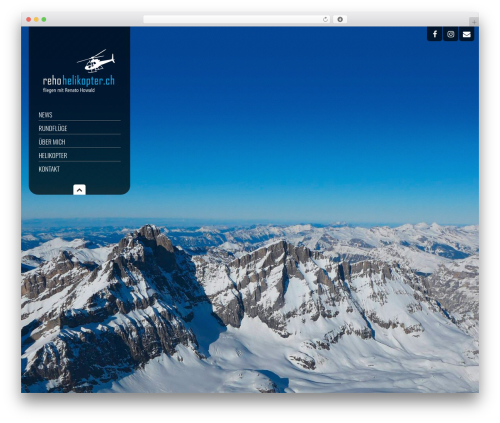Click the rehohelikopter.ch logo text
This screenshot has width=500, height=423.
click(79, 81)
